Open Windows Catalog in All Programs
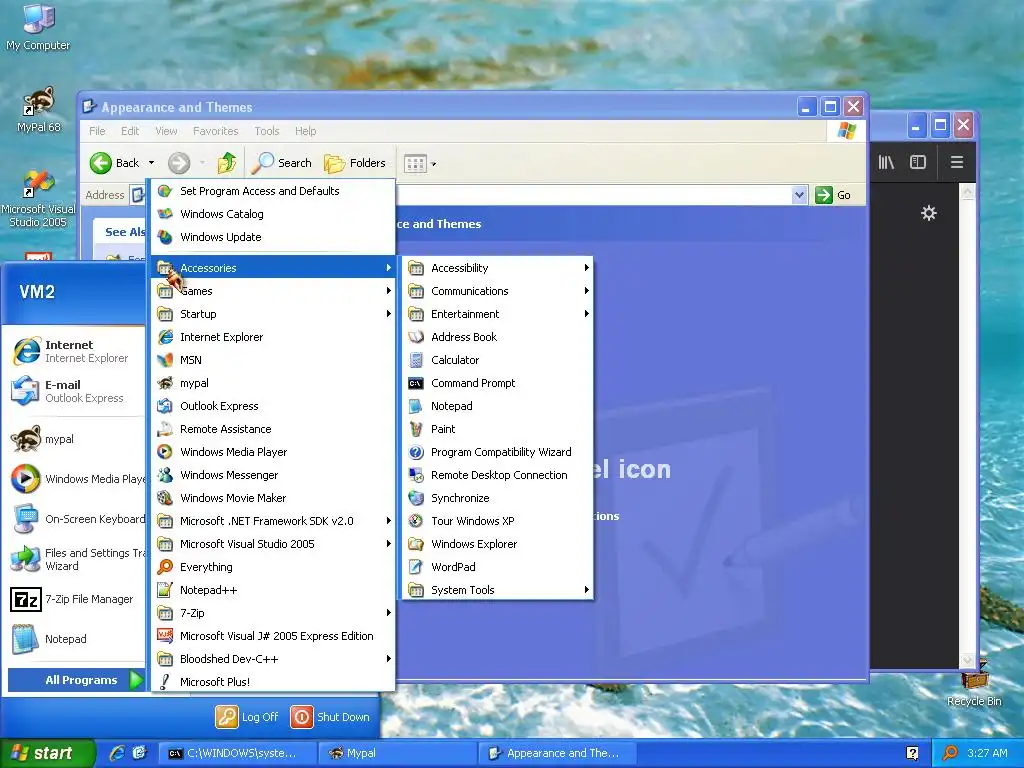Image resolution: width=1024 pixels, height=768 pixels. click(273, 214)
